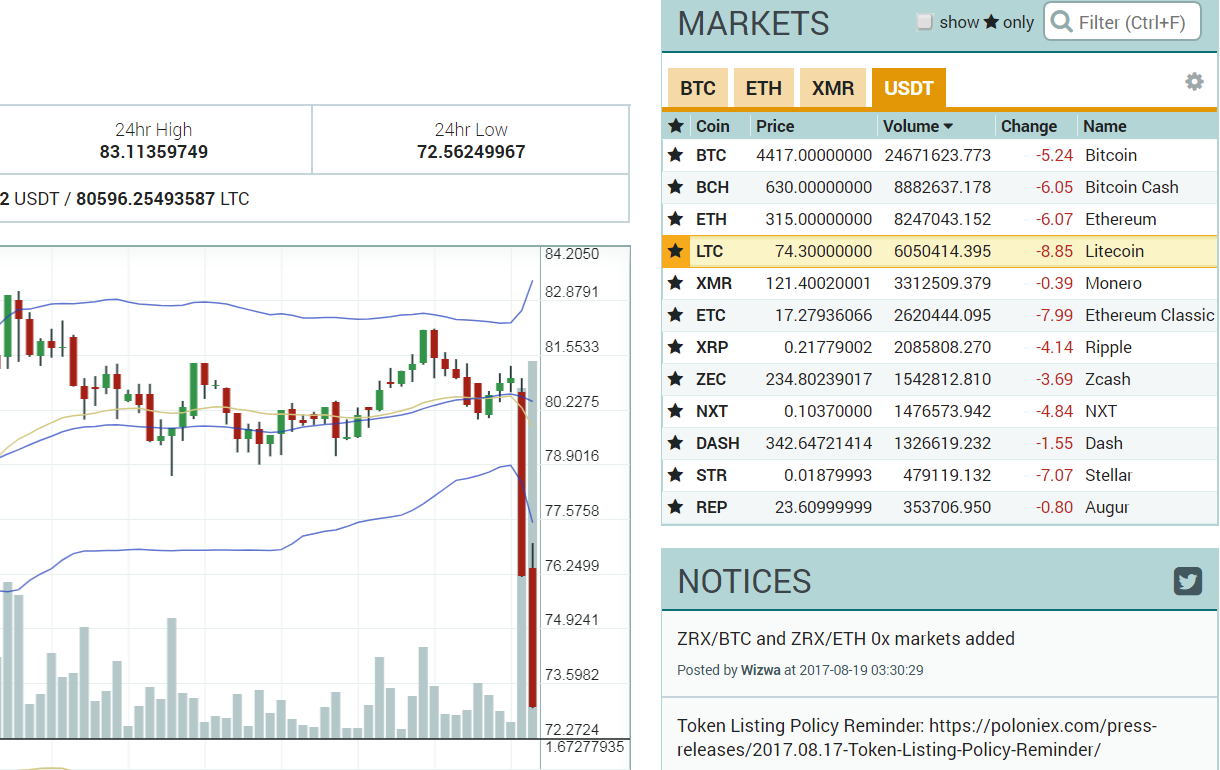Viewport: 1220px width, 770px height.
Task: Open markets settings gear
Action: tap(1194, 81)
